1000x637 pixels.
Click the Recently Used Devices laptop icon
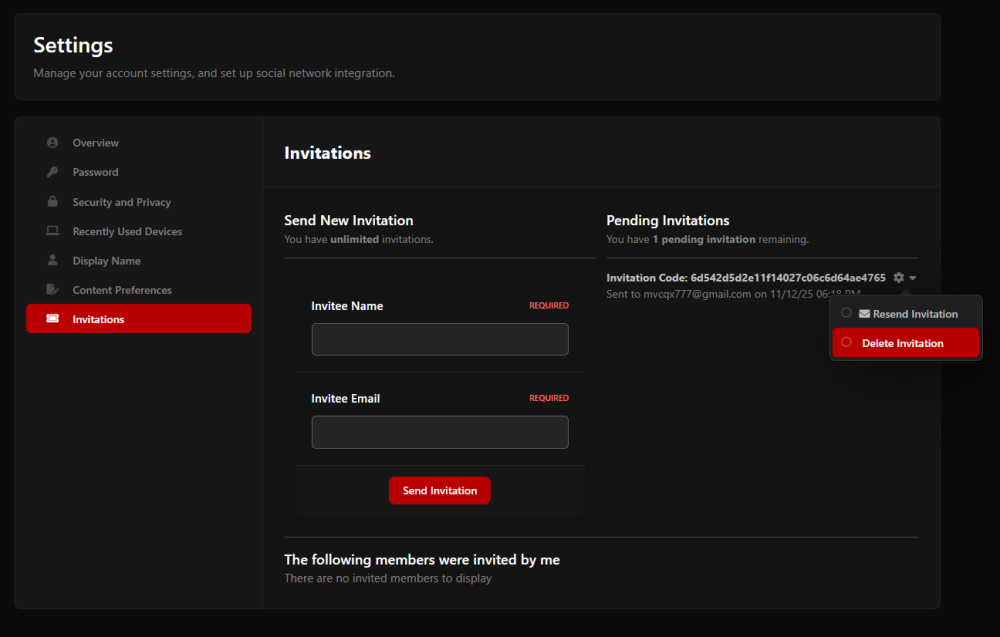tap(52, 231)
